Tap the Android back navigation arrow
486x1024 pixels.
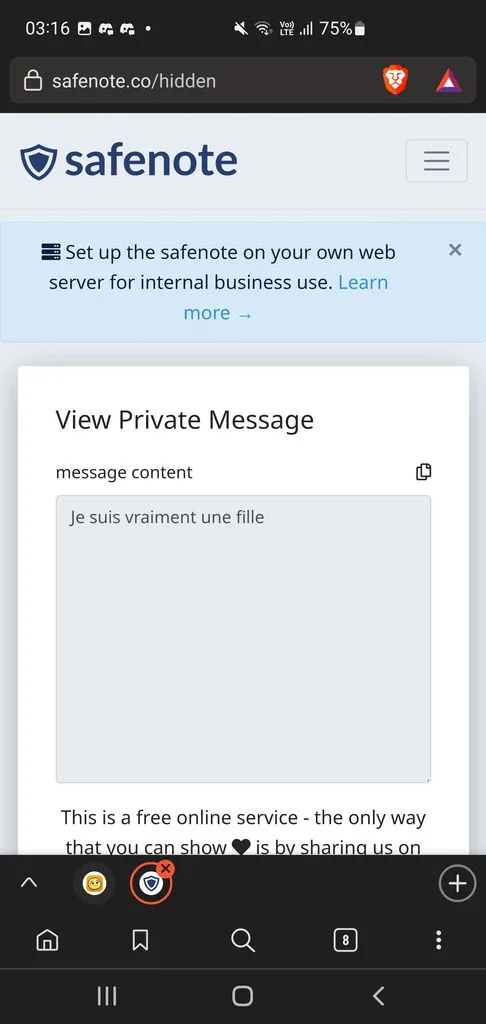[x=378, y=996]
